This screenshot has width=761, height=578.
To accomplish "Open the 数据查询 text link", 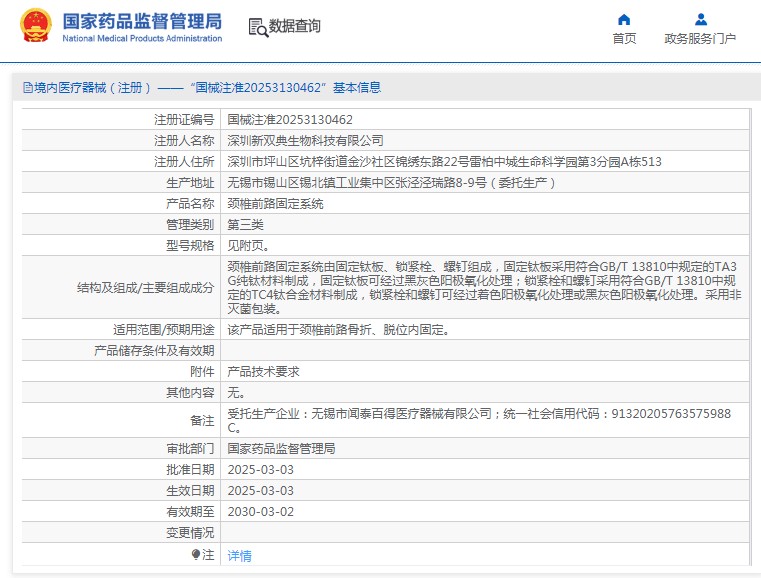I will pos(294,27).
